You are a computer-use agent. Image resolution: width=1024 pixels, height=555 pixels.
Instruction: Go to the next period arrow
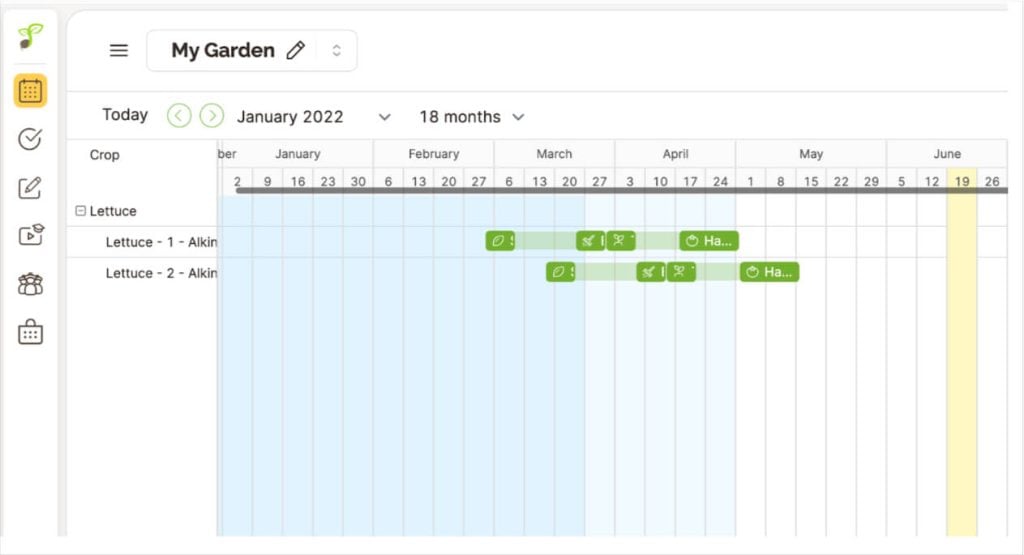pyautogui.click(x=212, y=116)
